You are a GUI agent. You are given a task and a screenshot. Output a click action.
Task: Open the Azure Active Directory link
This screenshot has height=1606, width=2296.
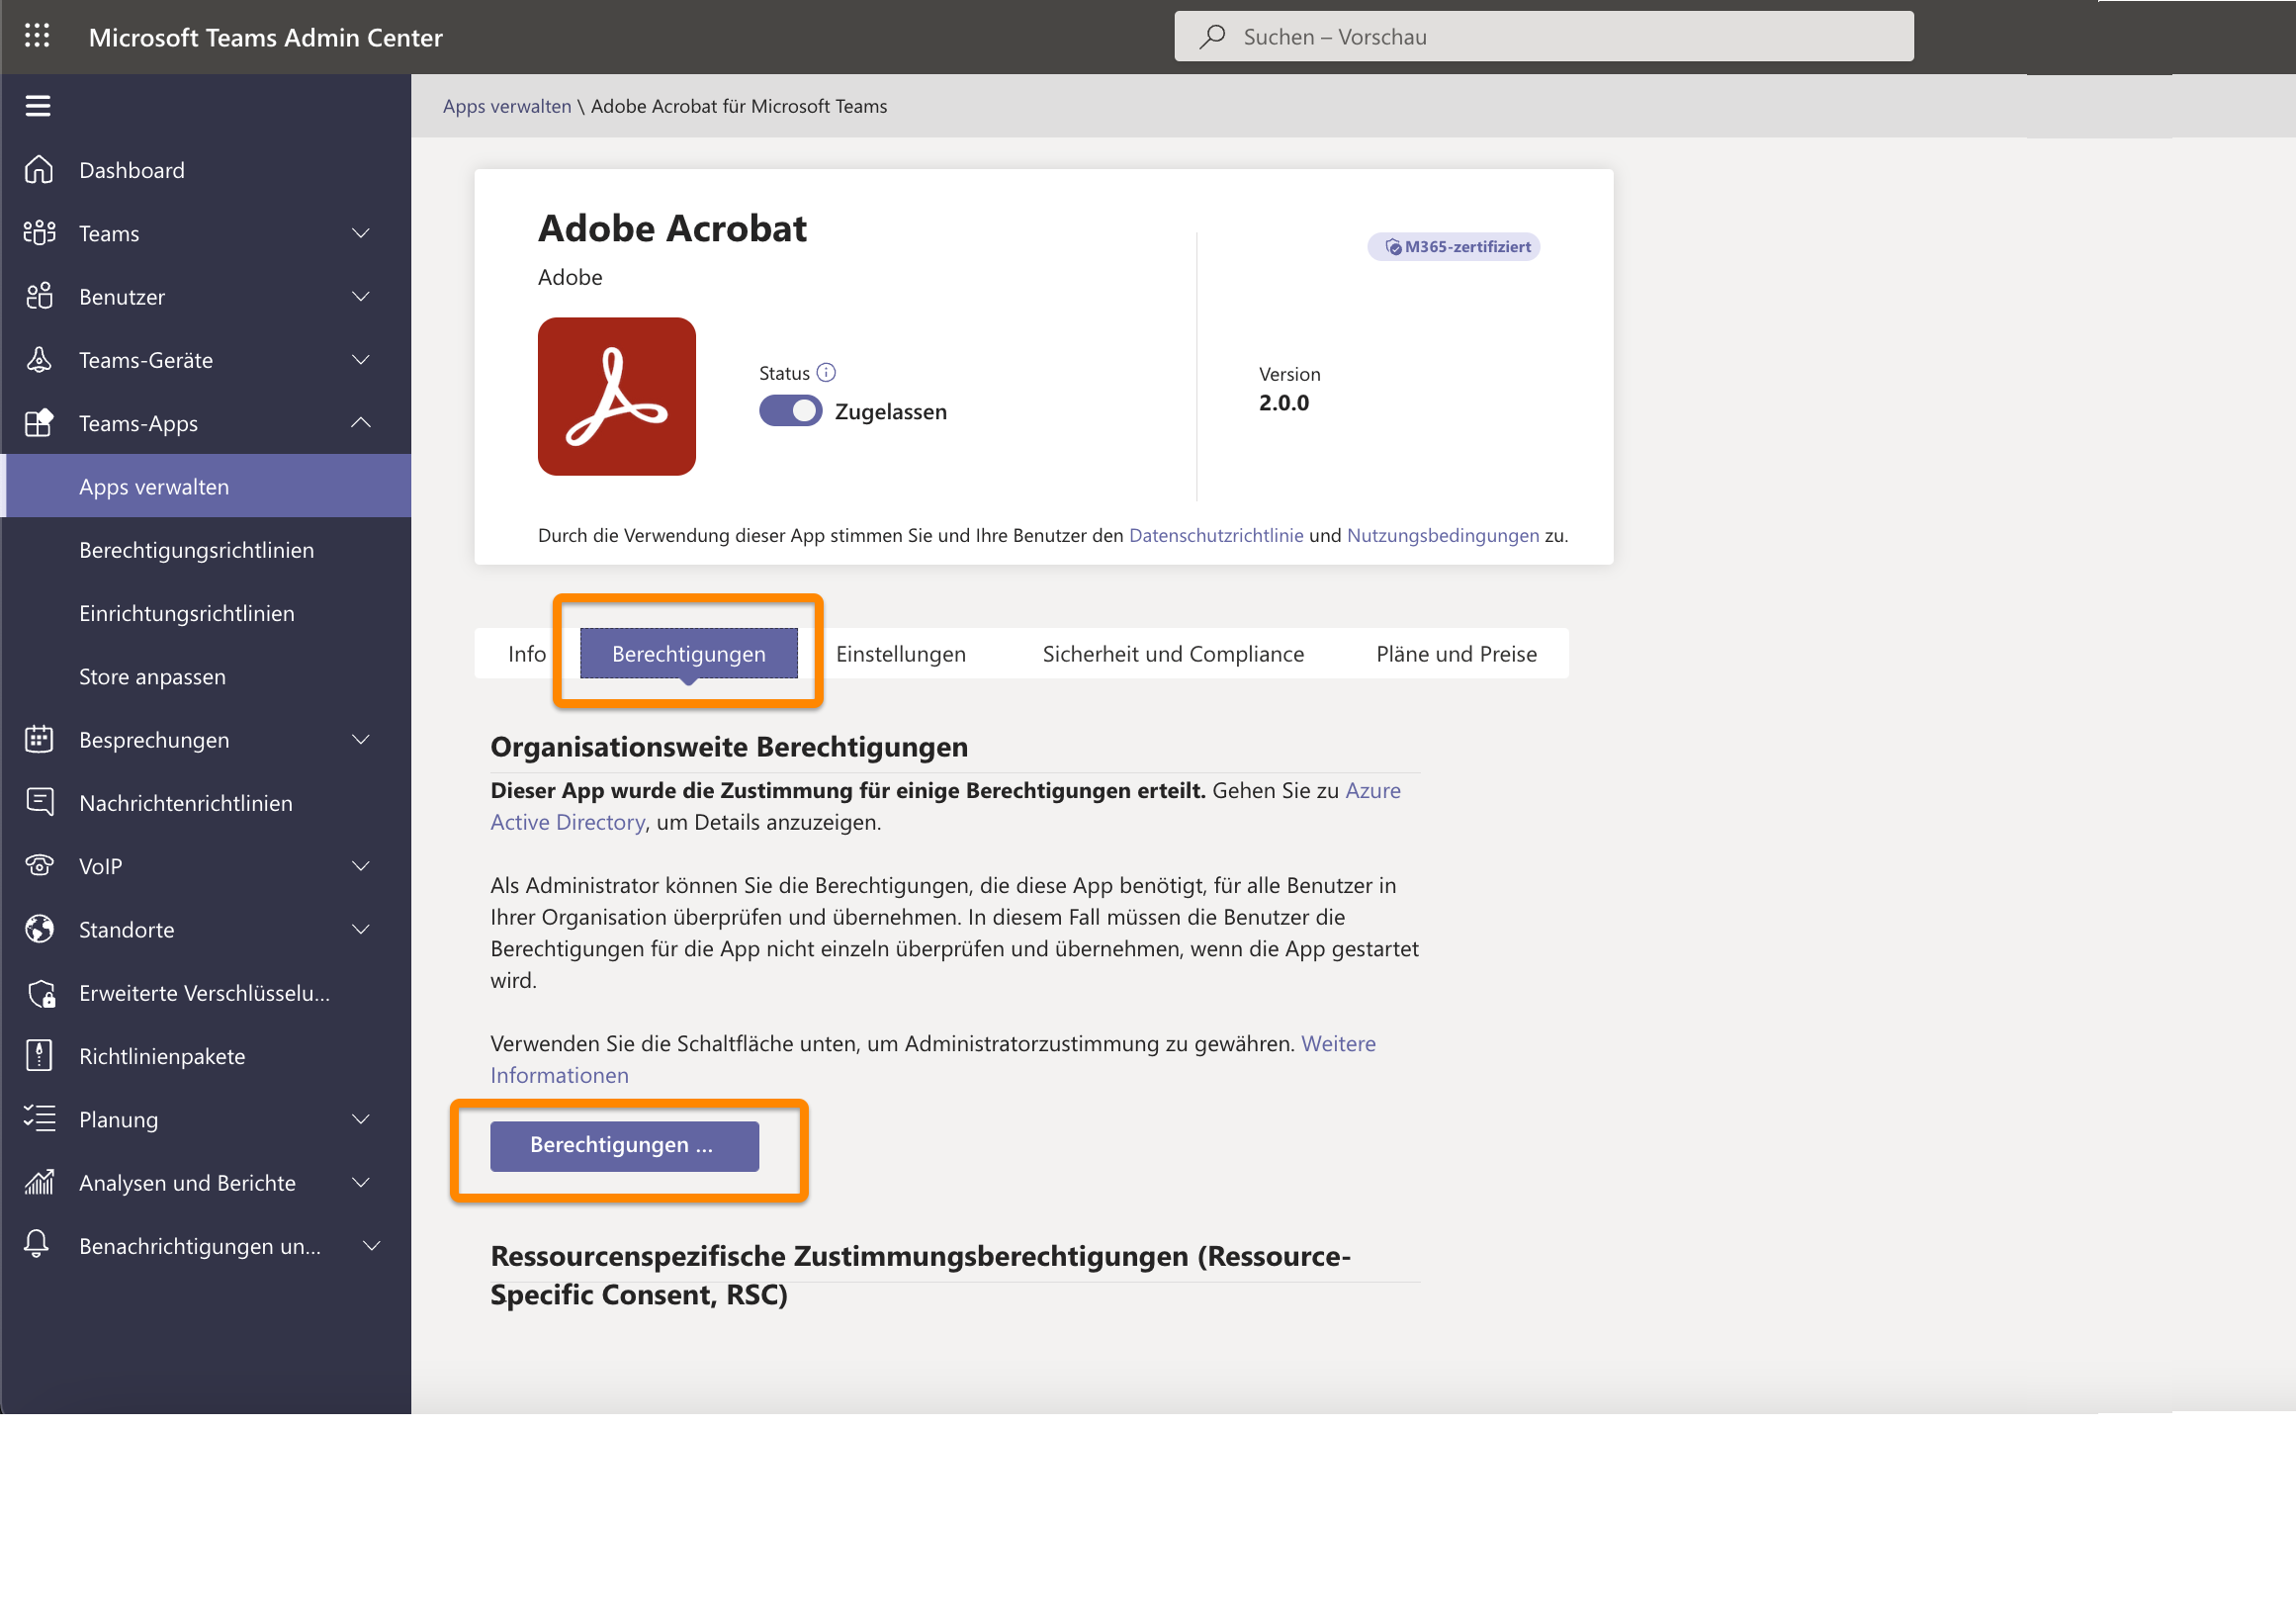(x=945, y=806)
